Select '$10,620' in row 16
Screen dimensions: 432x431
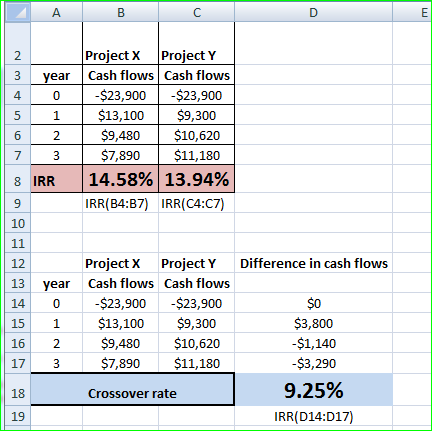pos(197,343)
